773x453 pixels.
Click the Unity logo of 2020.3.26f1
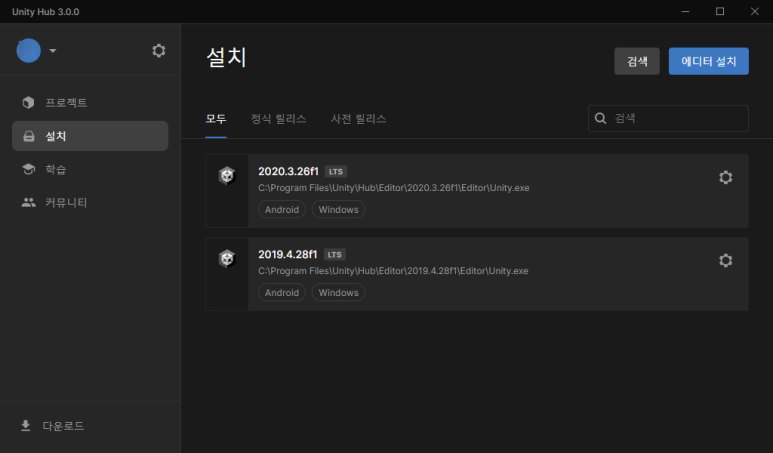pyautogui.click(x=227, y=175)
